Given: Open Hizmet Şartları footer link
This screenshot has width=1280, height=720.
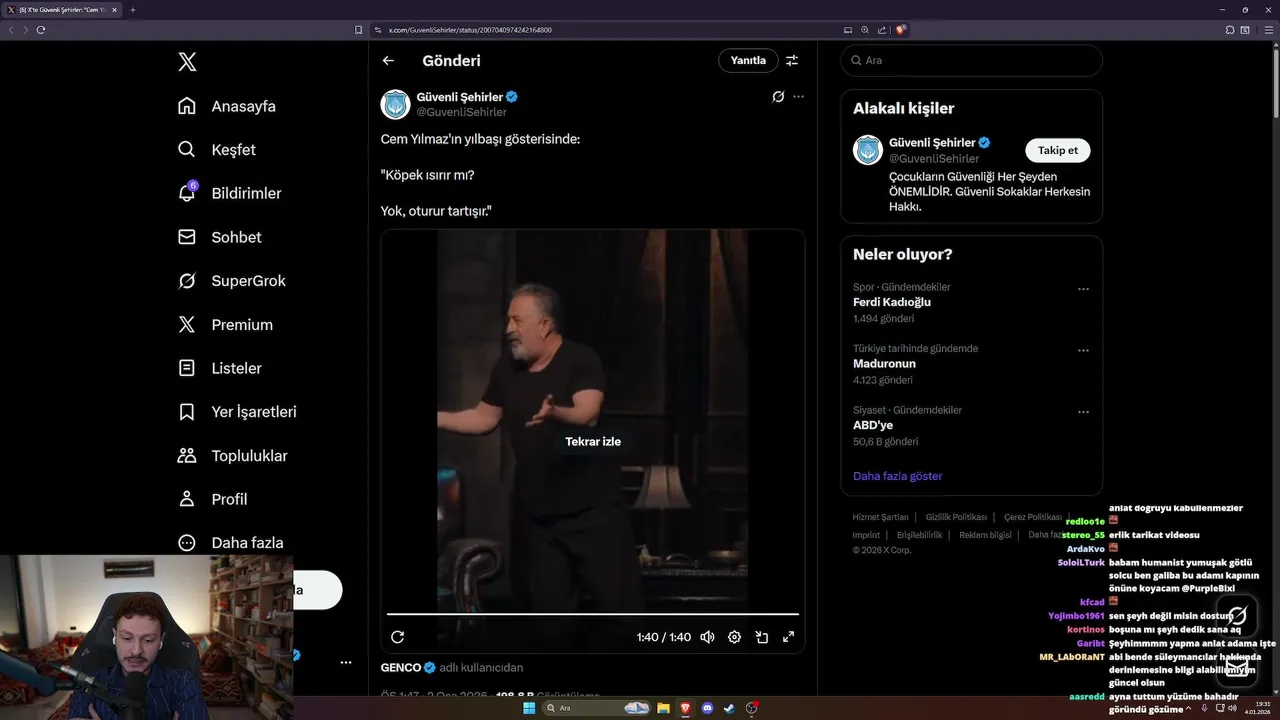Looking at the screenshot, I should [880, 517].
